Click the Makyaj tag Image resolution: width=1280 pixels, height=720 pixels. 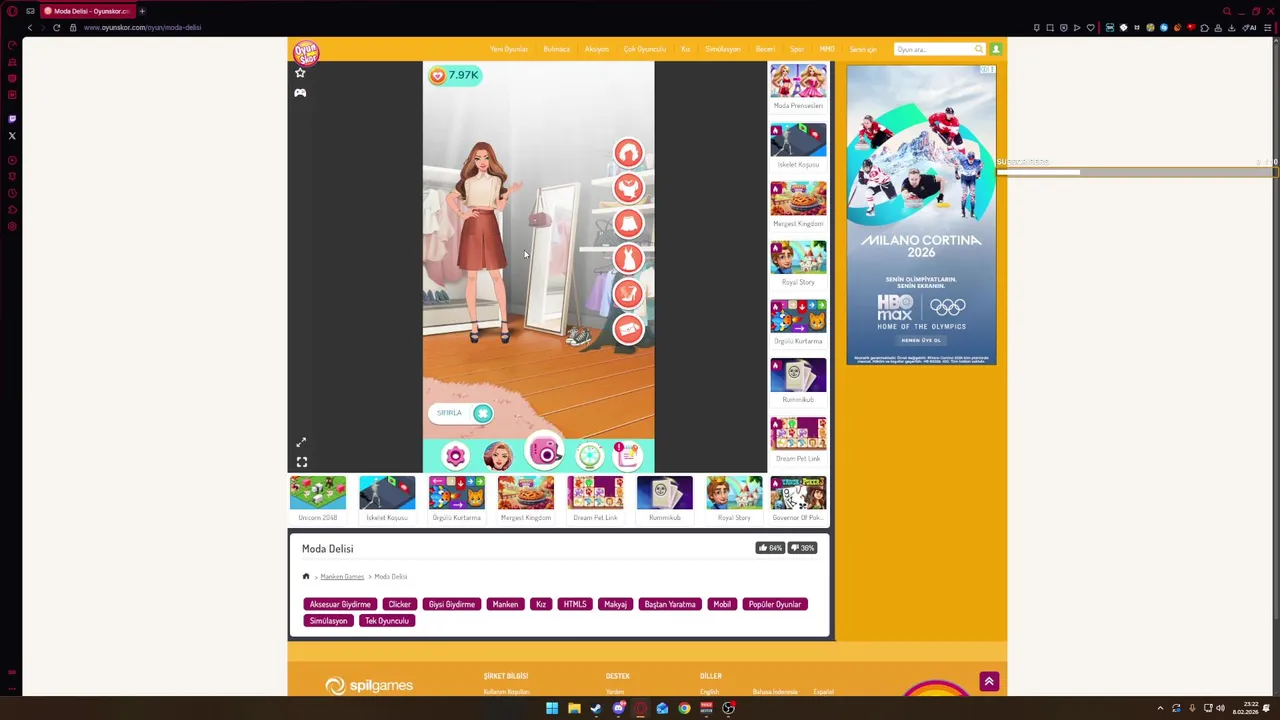click(615, 604)
